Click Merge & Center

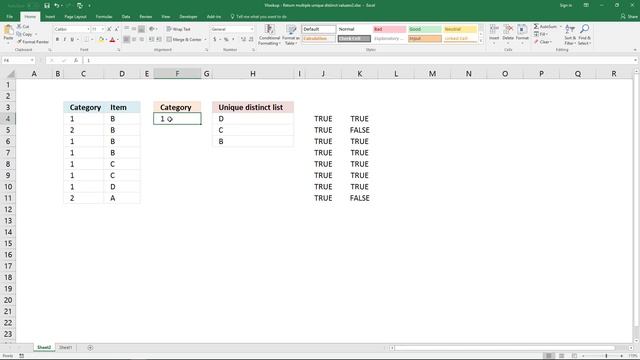[184, 40]
